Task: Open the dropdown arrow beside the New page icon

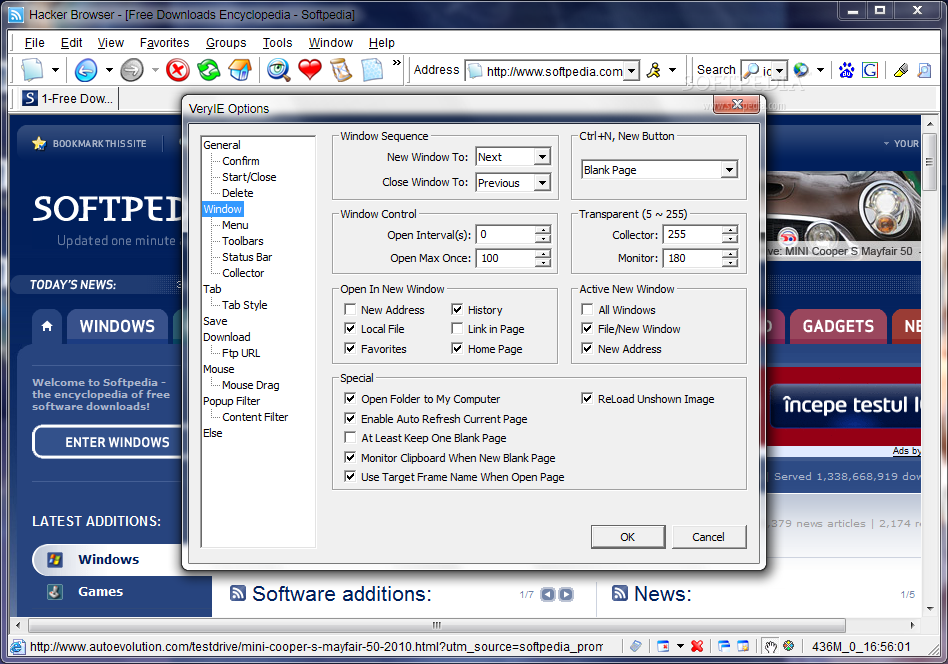Action: click(x=55, y=70)
